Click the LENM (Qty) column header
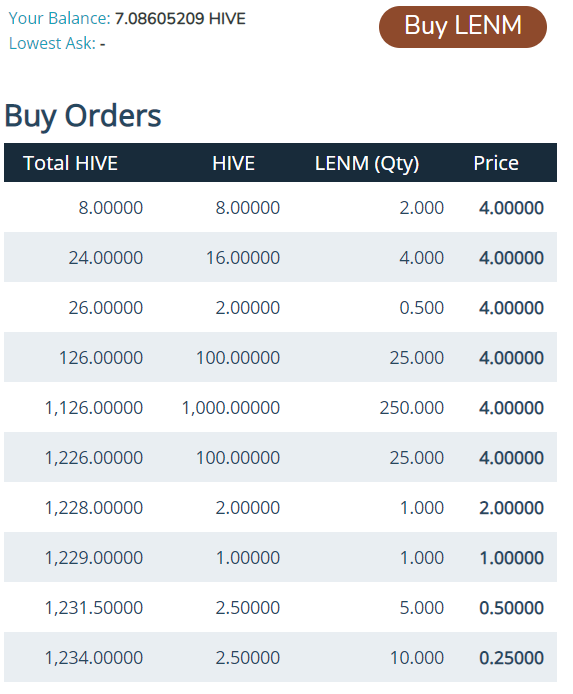The width and height of the screenshot is (573, 694). [367, 163]
